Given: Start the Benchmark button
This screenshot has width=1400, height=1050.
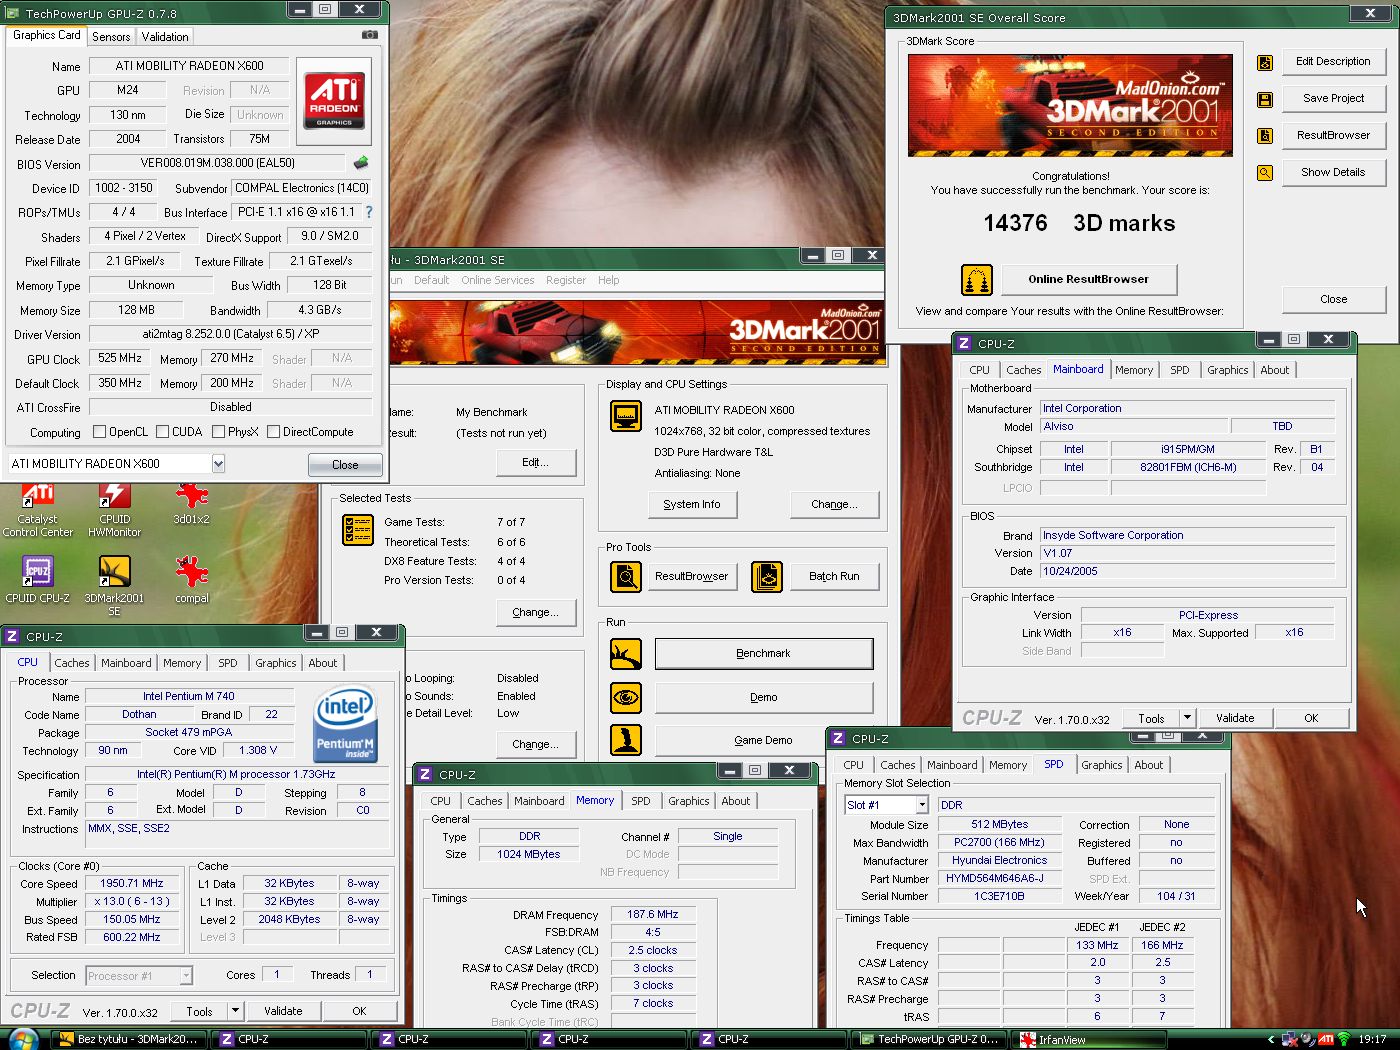Looking at the screenshot, I should pyautogui.click(x=764, y=654).
